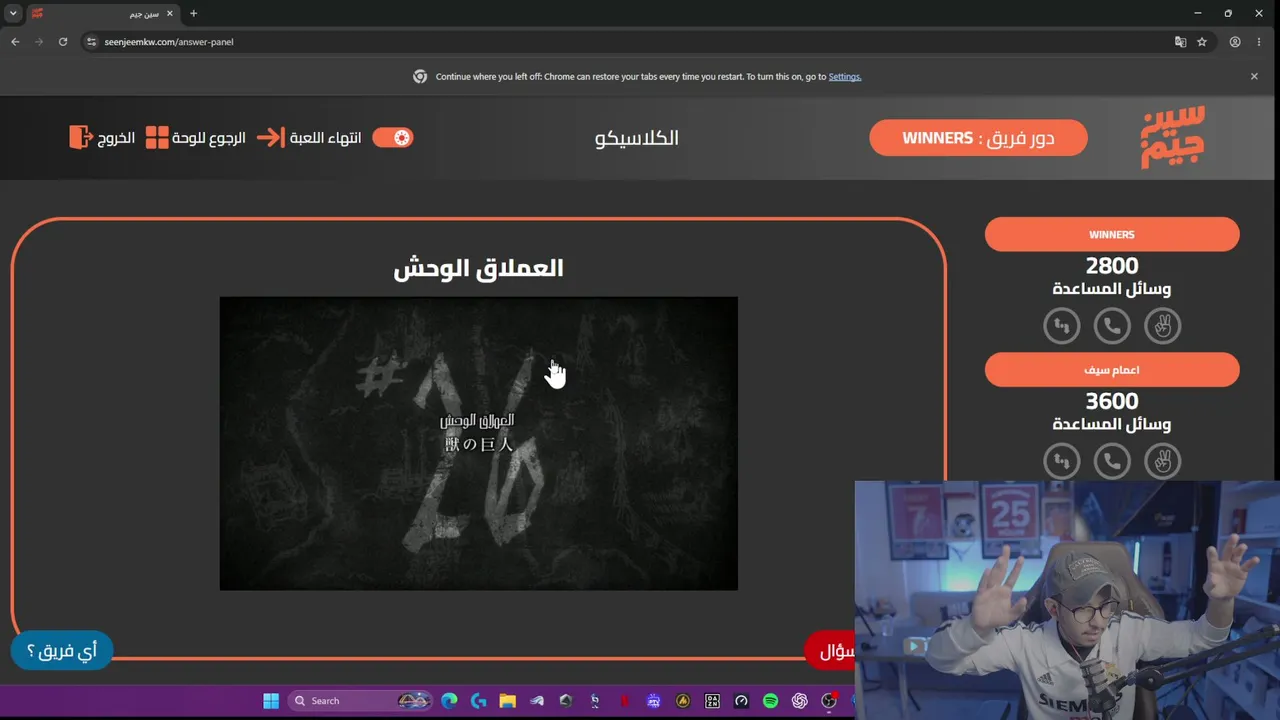Image resolution: width=1280 pixels, height=720 pixels.
Task: Open DAZN from the taskbar
Action: (712, 701)
